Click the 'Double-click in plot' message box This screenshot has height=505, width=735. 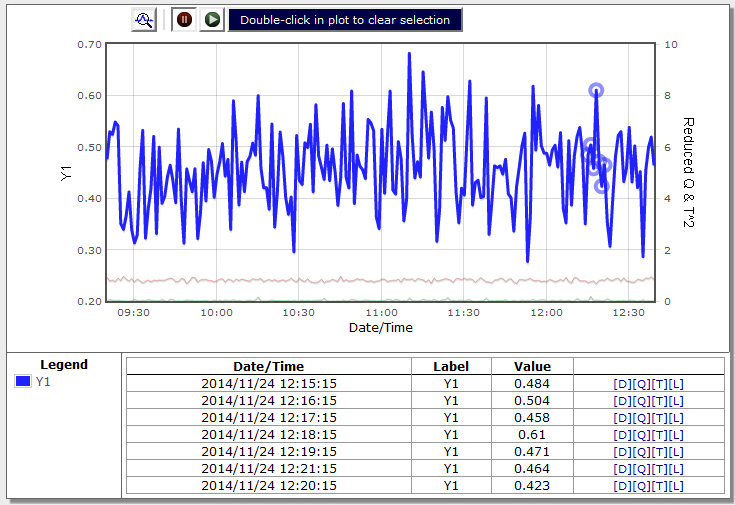tap(345, 20)
